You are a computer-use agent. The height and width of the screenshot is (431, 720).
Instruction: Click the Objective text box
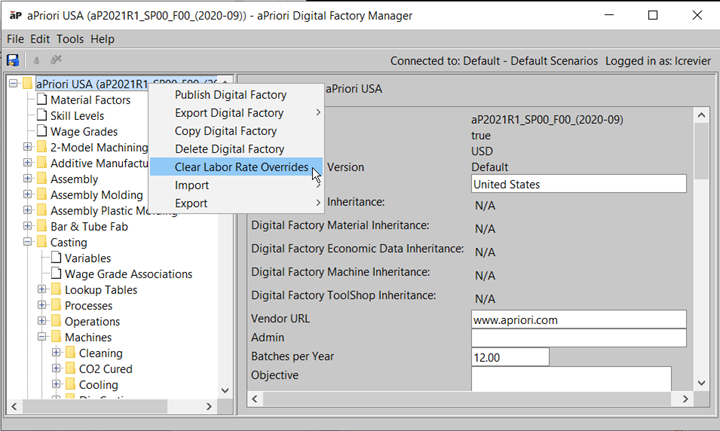(571, 379)
